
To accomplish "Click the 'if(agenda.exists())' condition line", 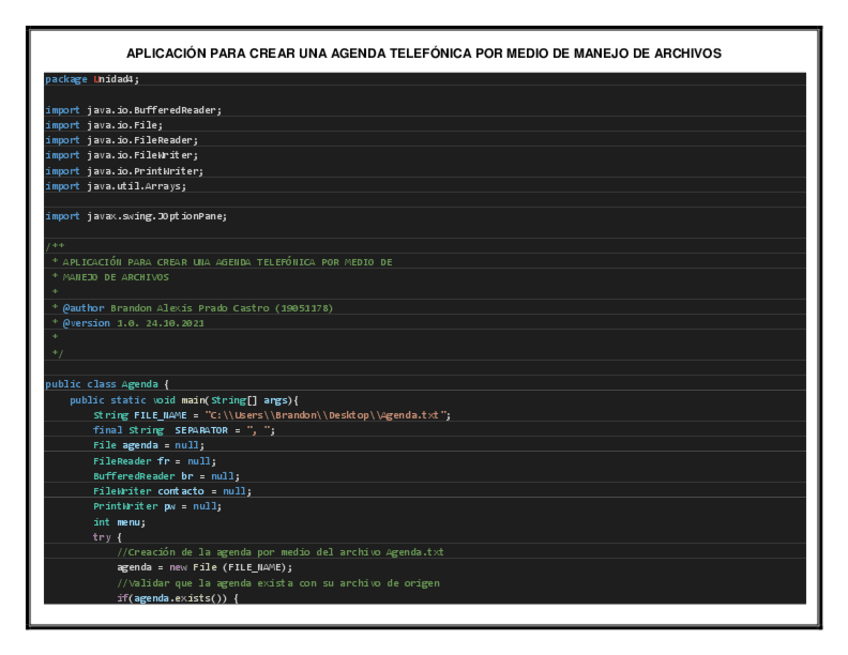I will [178, 598].
